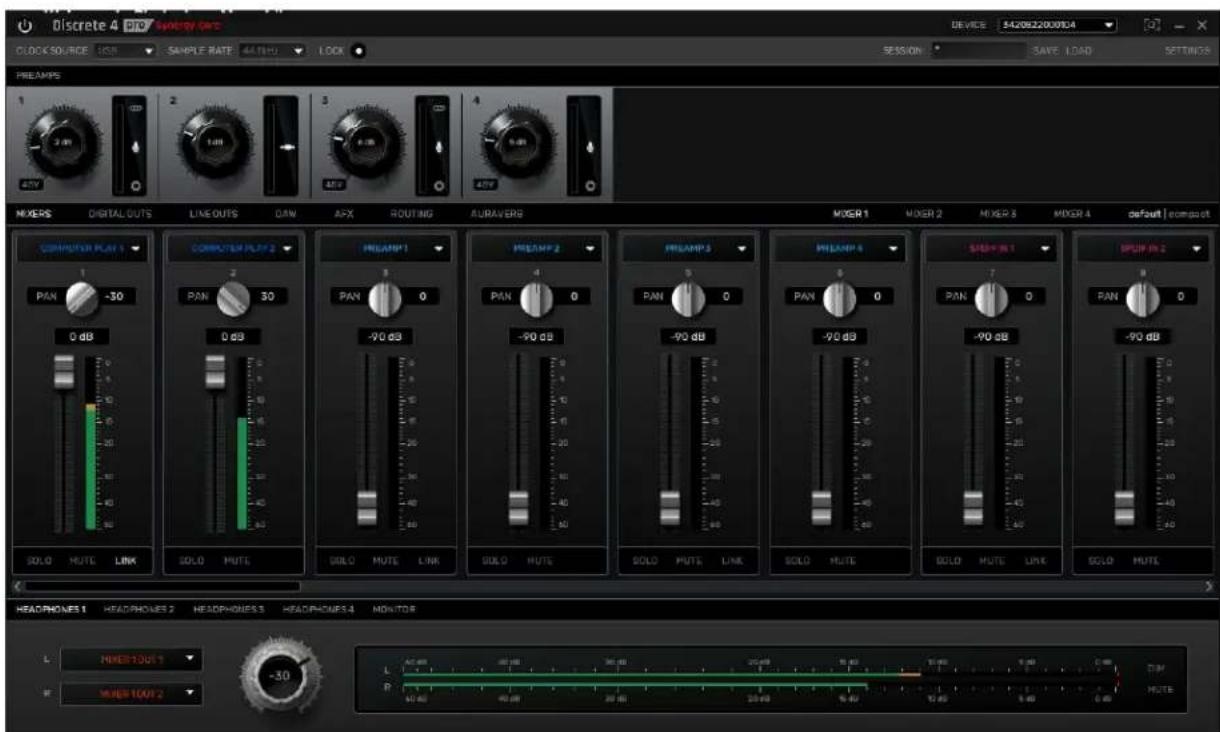Image resolution: width=1220 pixels, height=732 pixels.
Task: Open the AuraVerb tab
Action: pyautogui.click(x=496, y=214)
